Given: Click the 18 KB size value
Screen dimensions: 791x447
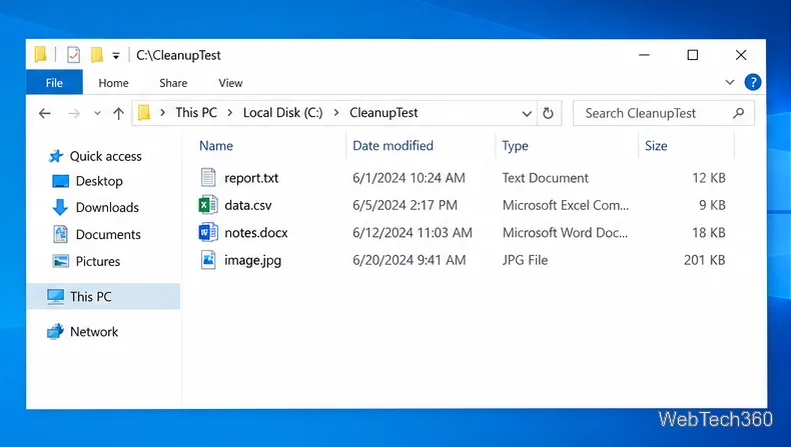Looking at the screenshot, I should click(x=709, y=233).
